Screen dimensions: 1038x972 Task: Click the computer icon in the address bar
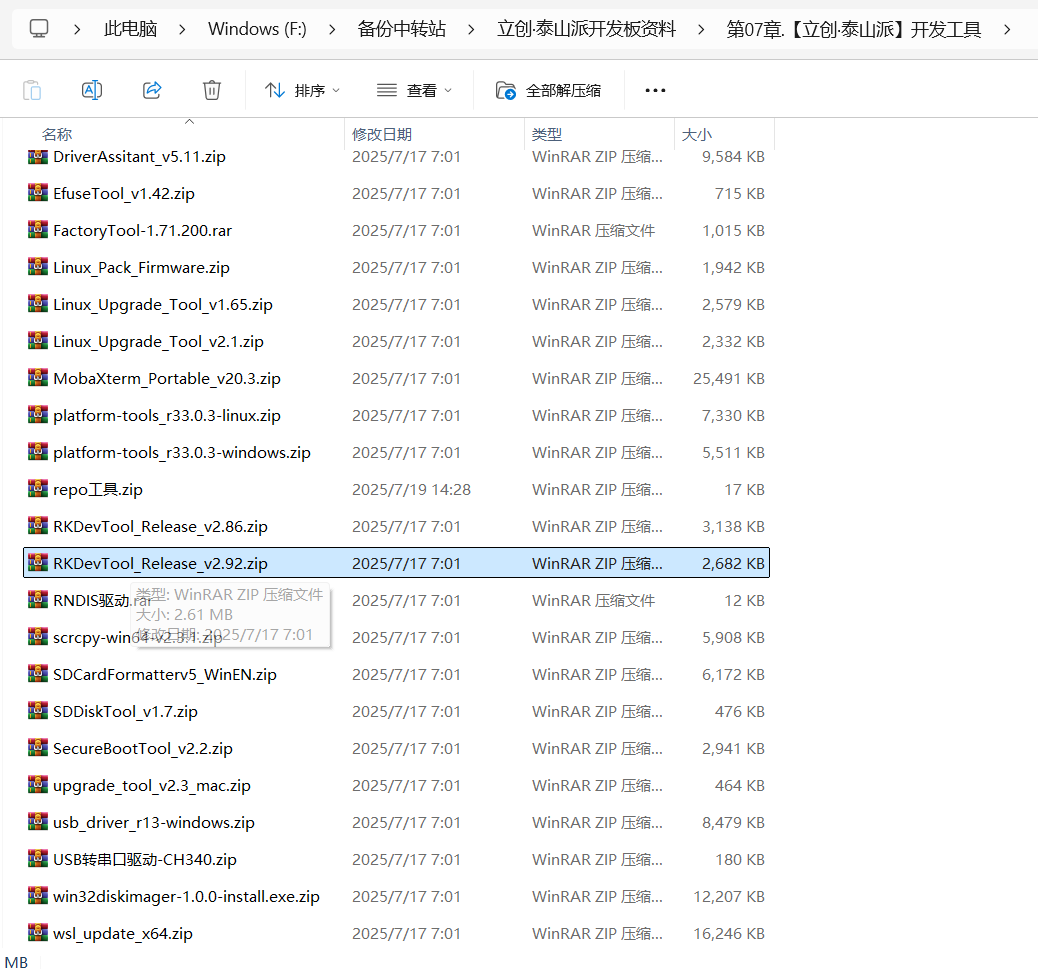click(x=39, y=29)
